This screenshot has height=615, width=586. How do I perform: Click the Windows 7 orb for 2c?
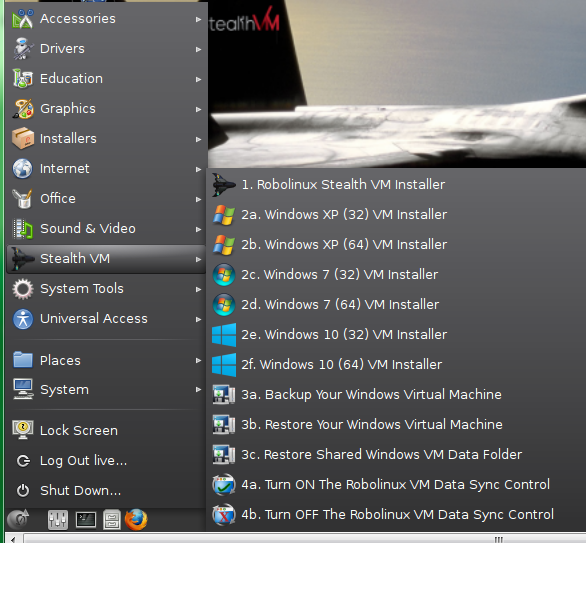click(224, 275)
